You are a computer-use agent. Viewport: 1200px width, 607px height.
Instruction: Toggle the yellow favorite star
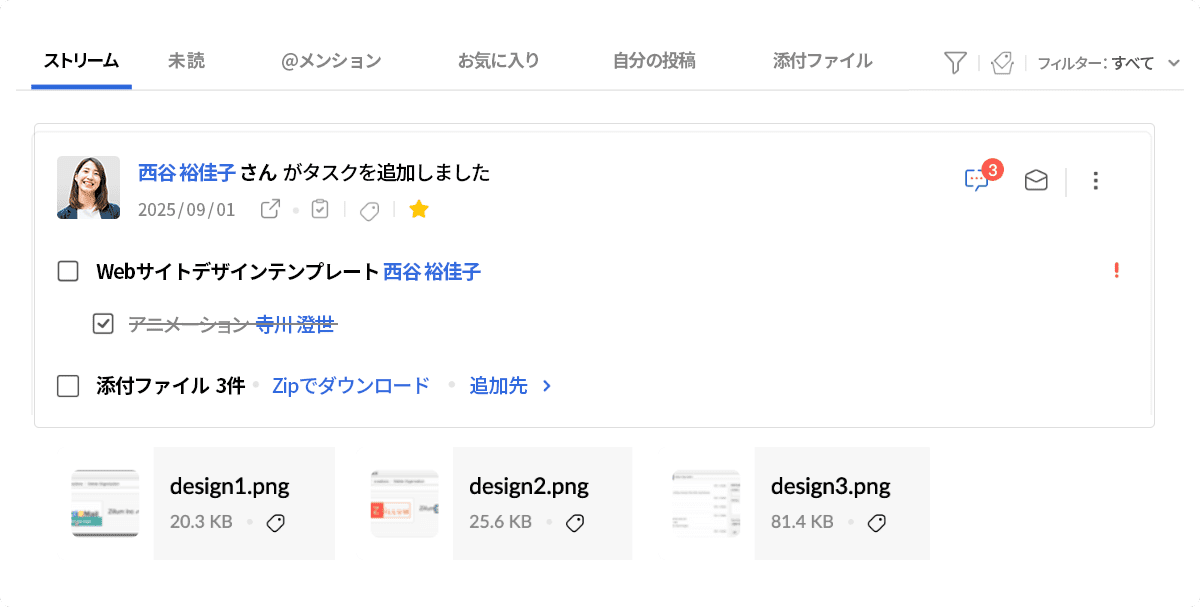point(419,209)
